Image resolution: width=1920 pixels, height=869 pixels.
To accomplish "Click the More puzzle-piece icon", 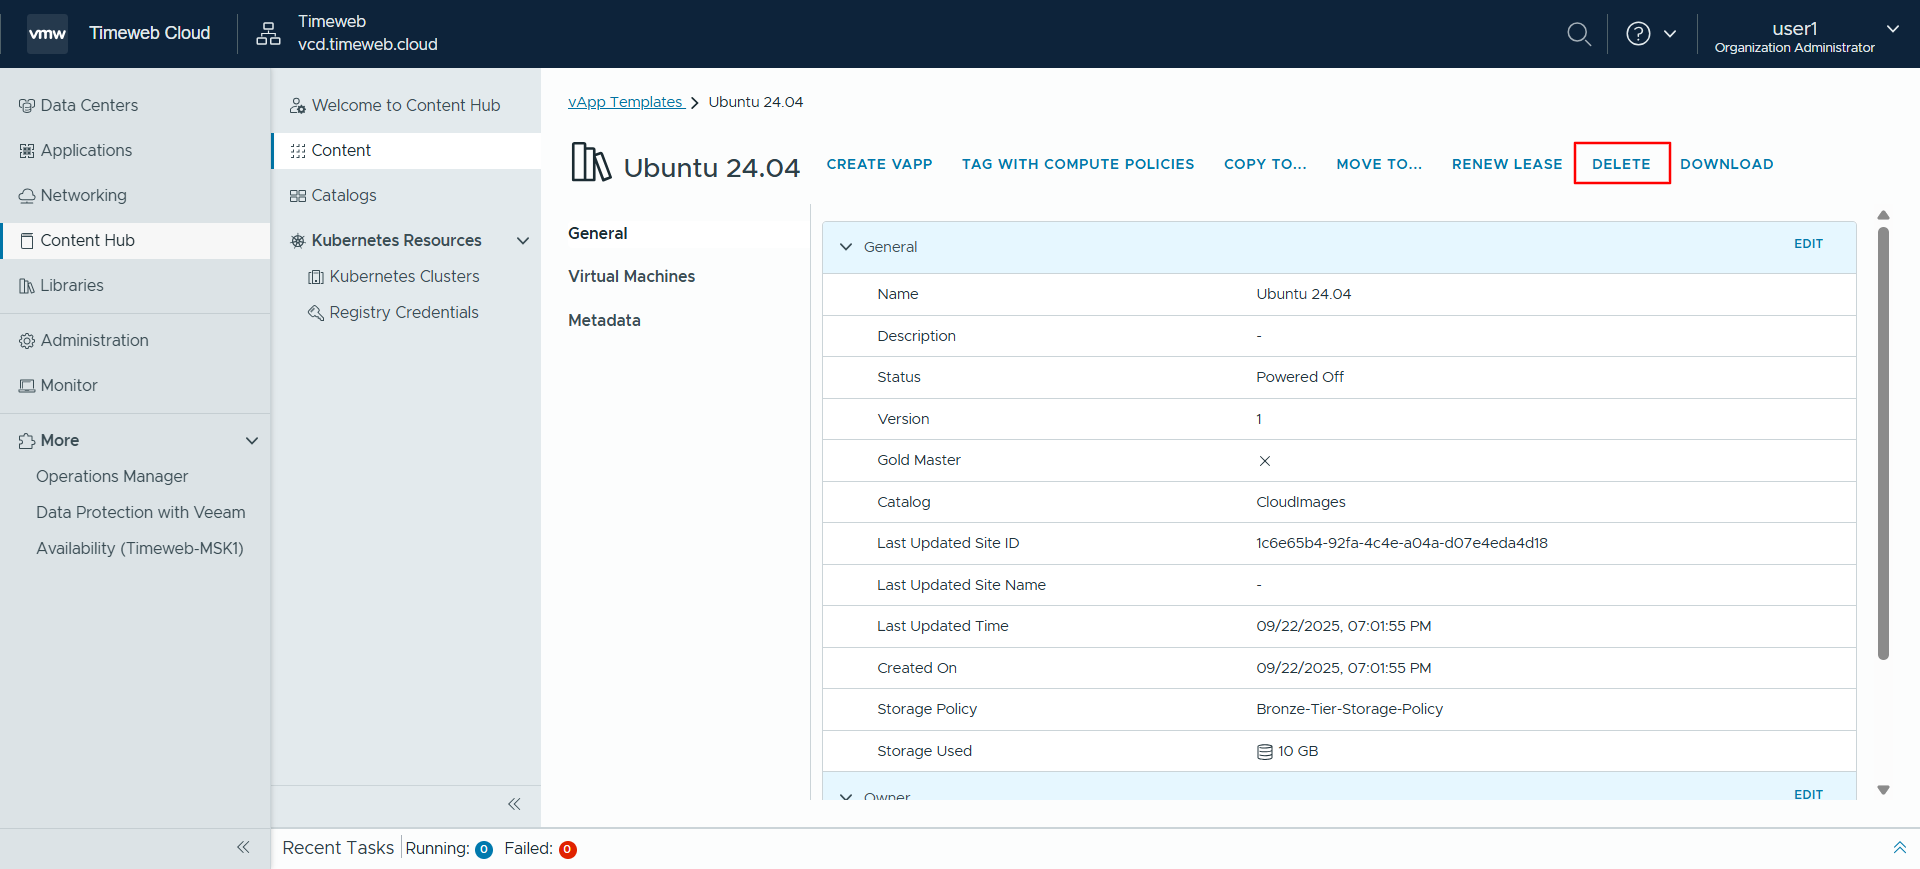I will click(x=27, y=441).
